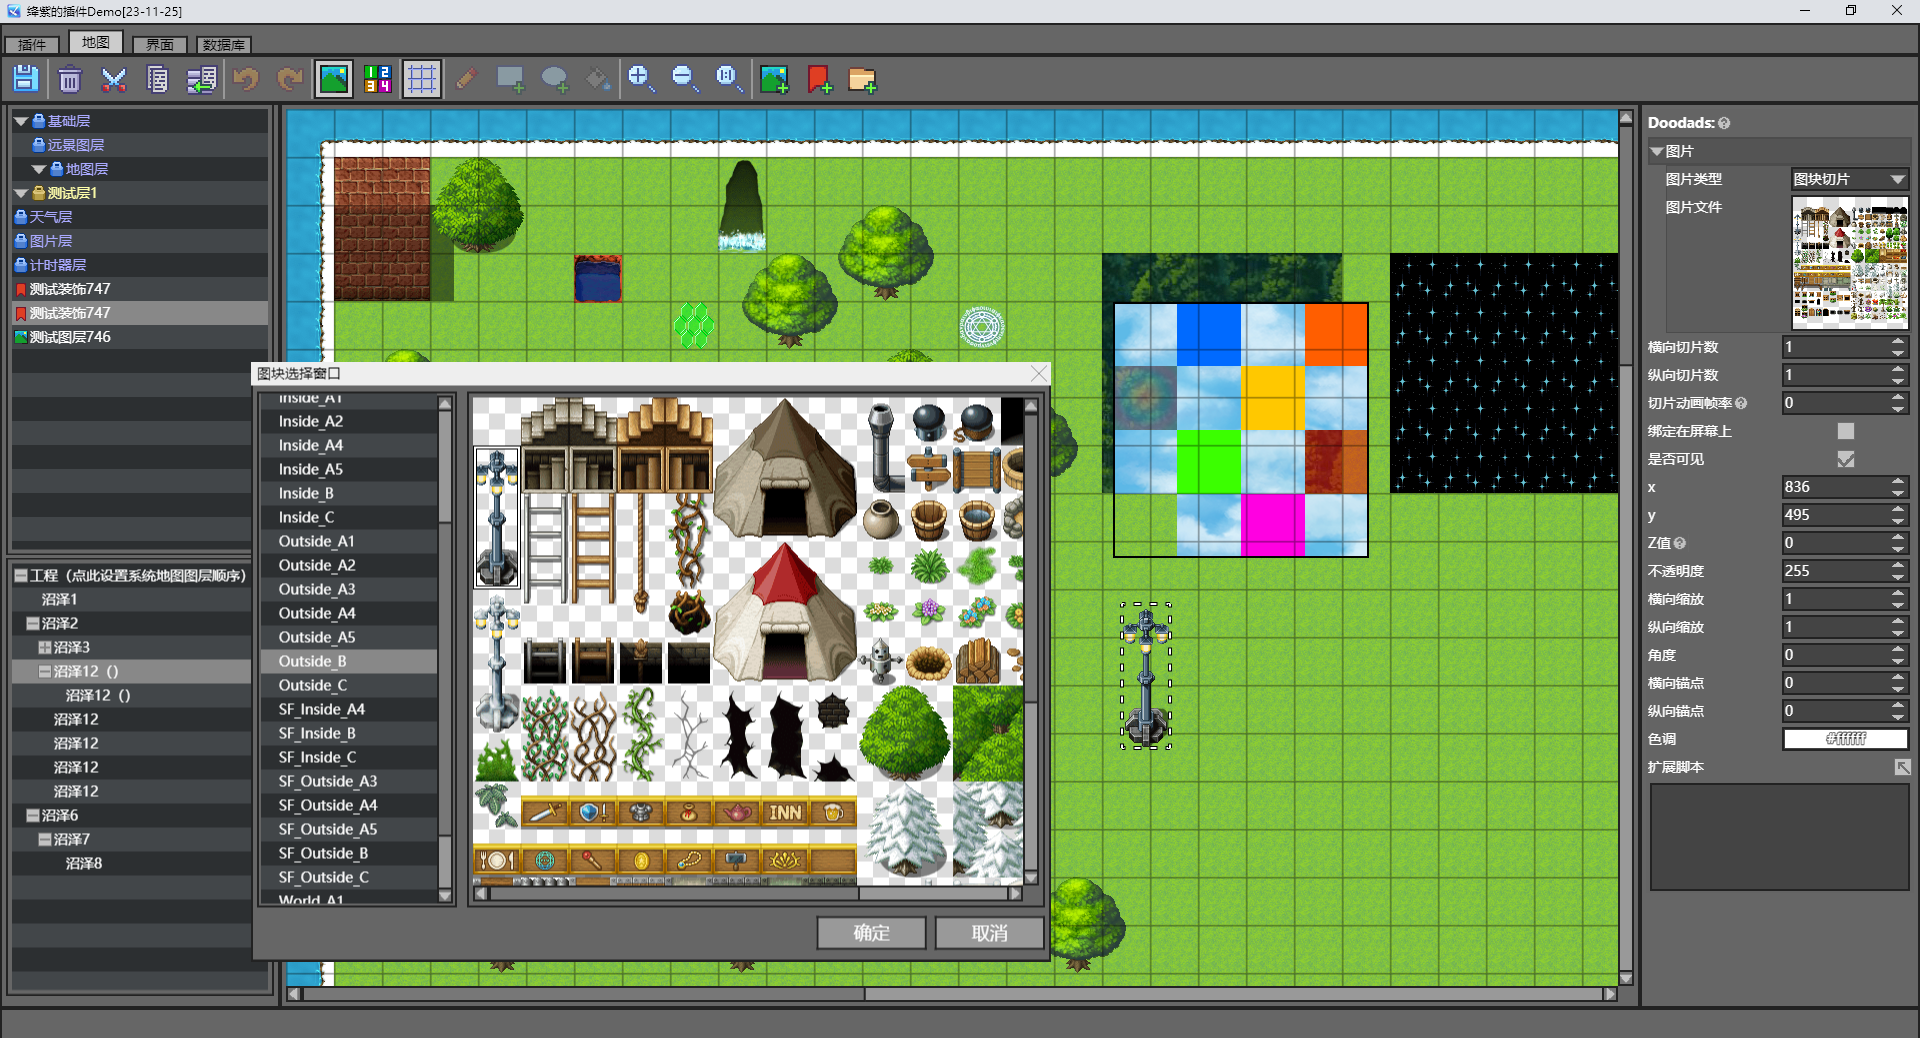Image resolution: width=1920 pixels, height=1038 pixels.
Task: Collapse the 地图层 tree node
Action: (x=39, y=169)
